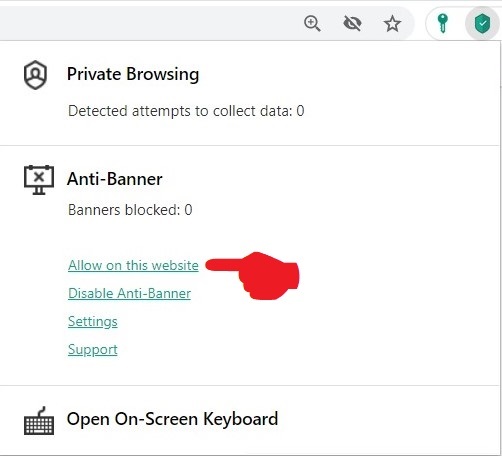Select the Anti-Banner heading
502x456 pixels.
click(x=115, y=179)
